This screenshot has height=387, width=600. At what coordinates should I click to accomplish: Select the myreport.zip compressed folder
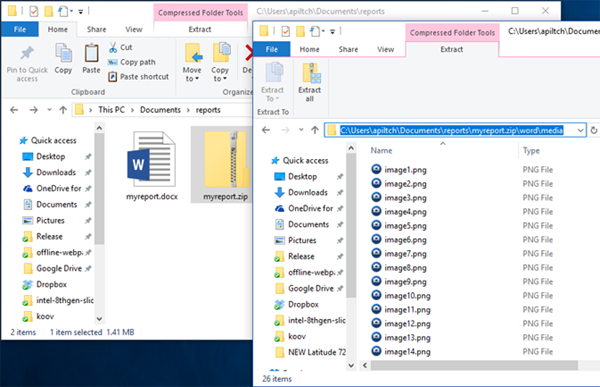coord(225,165)
